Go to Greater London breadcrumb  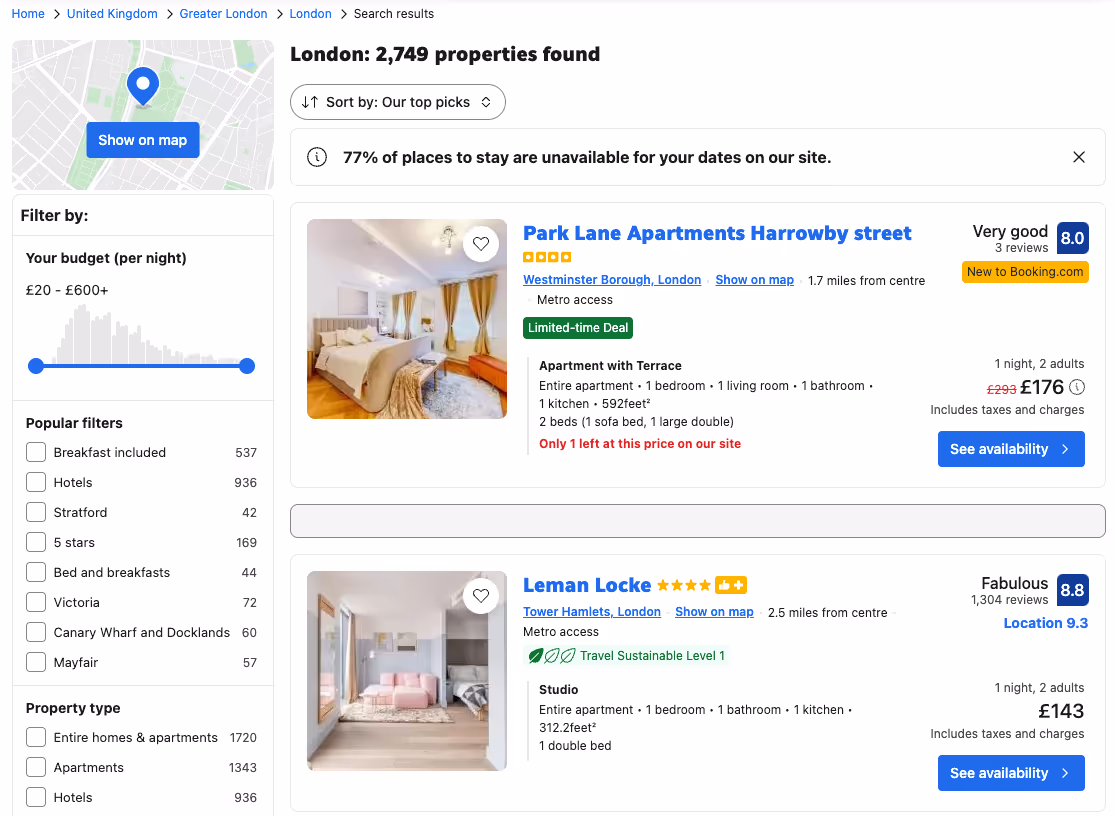tap(223, 14)
